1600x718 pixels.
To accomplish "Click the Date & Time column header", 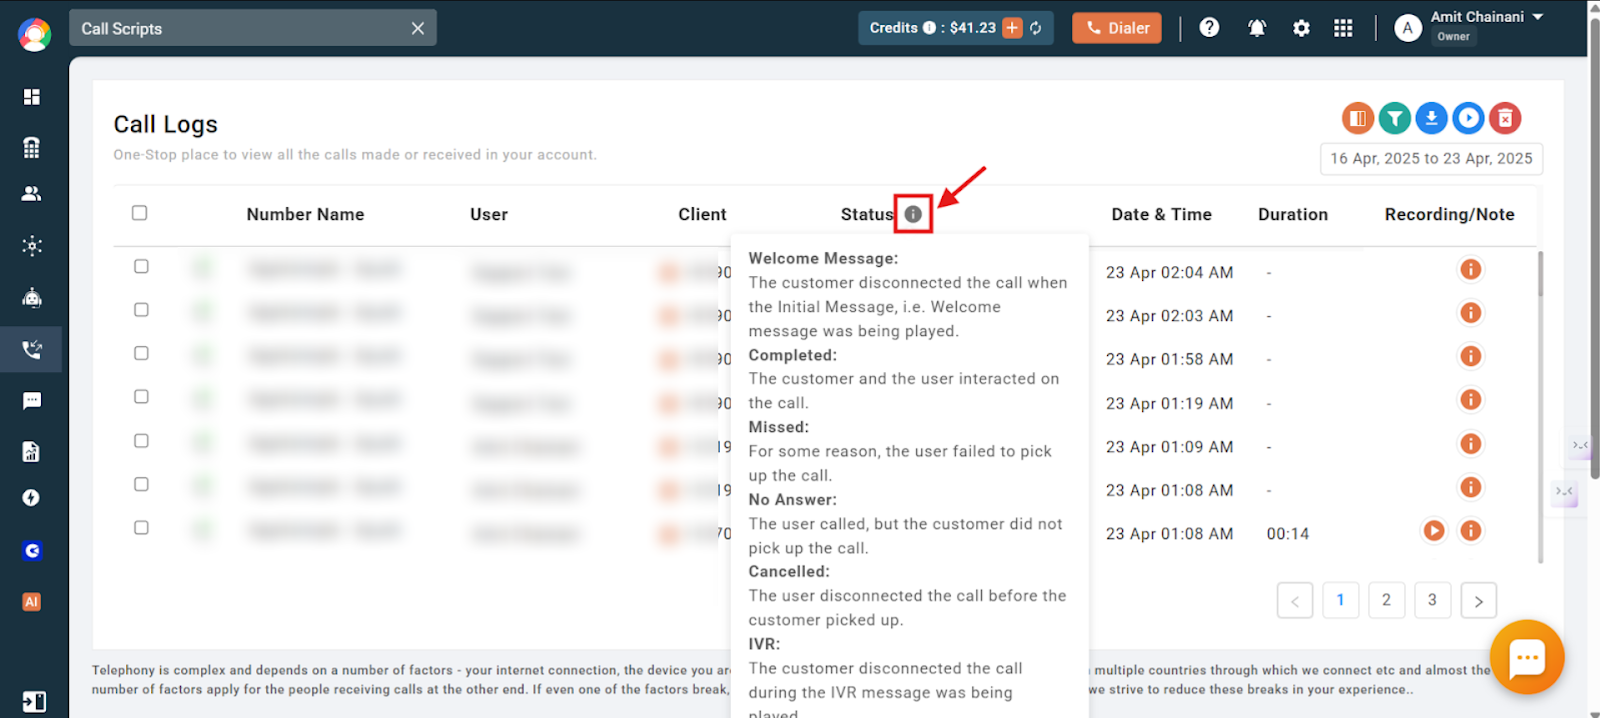I will [1161, 215].
